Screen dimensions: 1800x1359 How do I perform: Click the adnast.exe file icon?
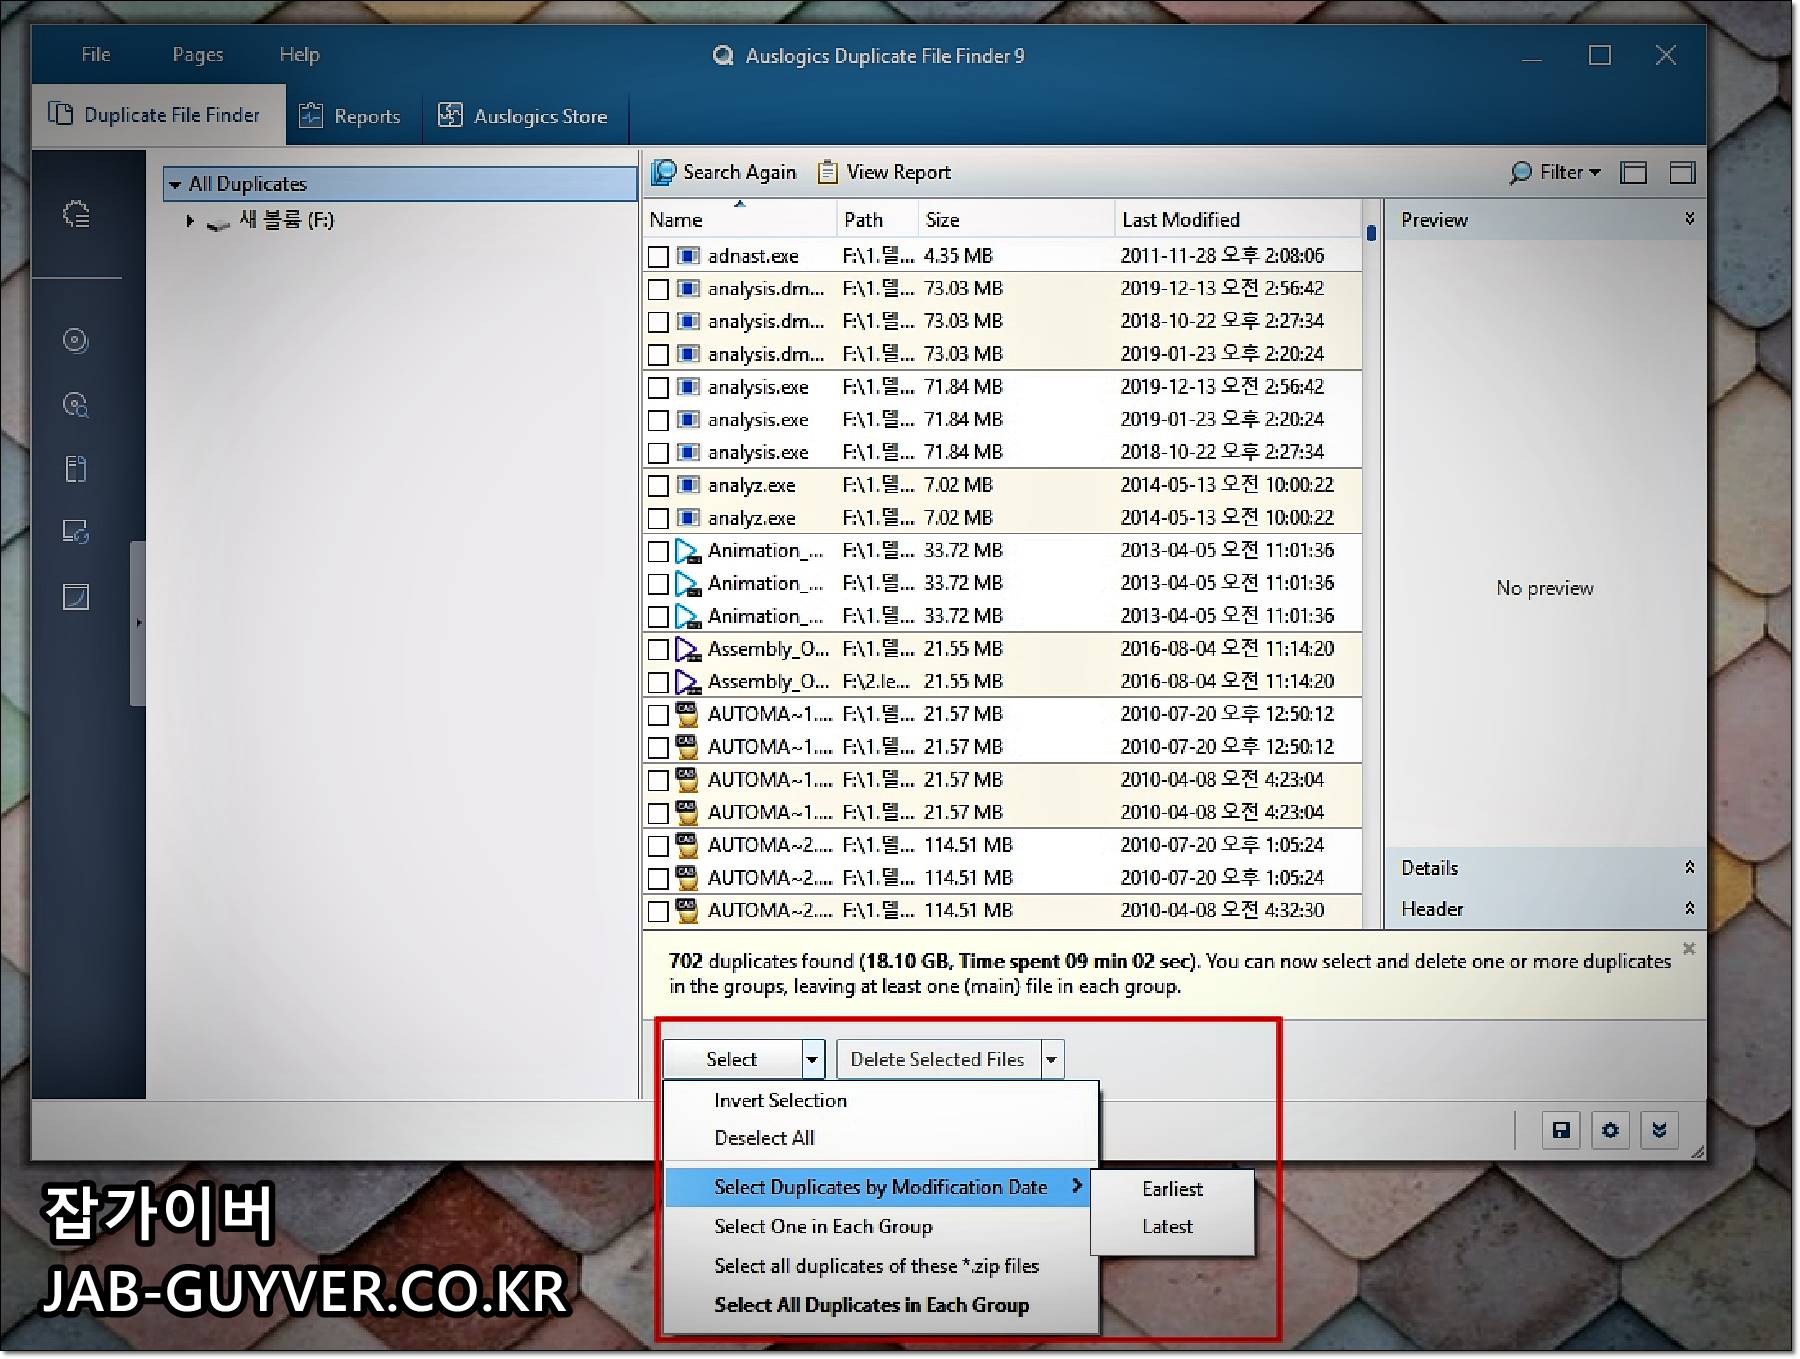(x=688, y=256)
